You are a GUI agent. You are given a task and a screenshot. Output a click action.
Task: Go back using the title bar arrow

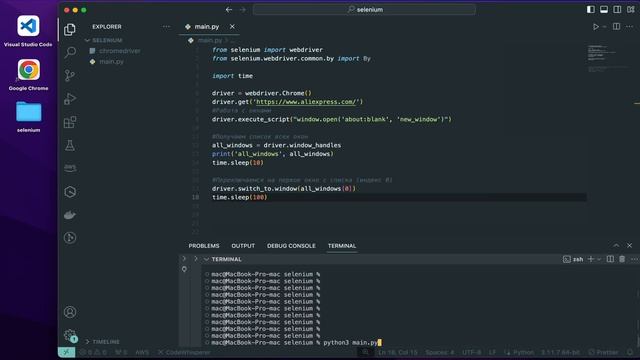point(229,9)
